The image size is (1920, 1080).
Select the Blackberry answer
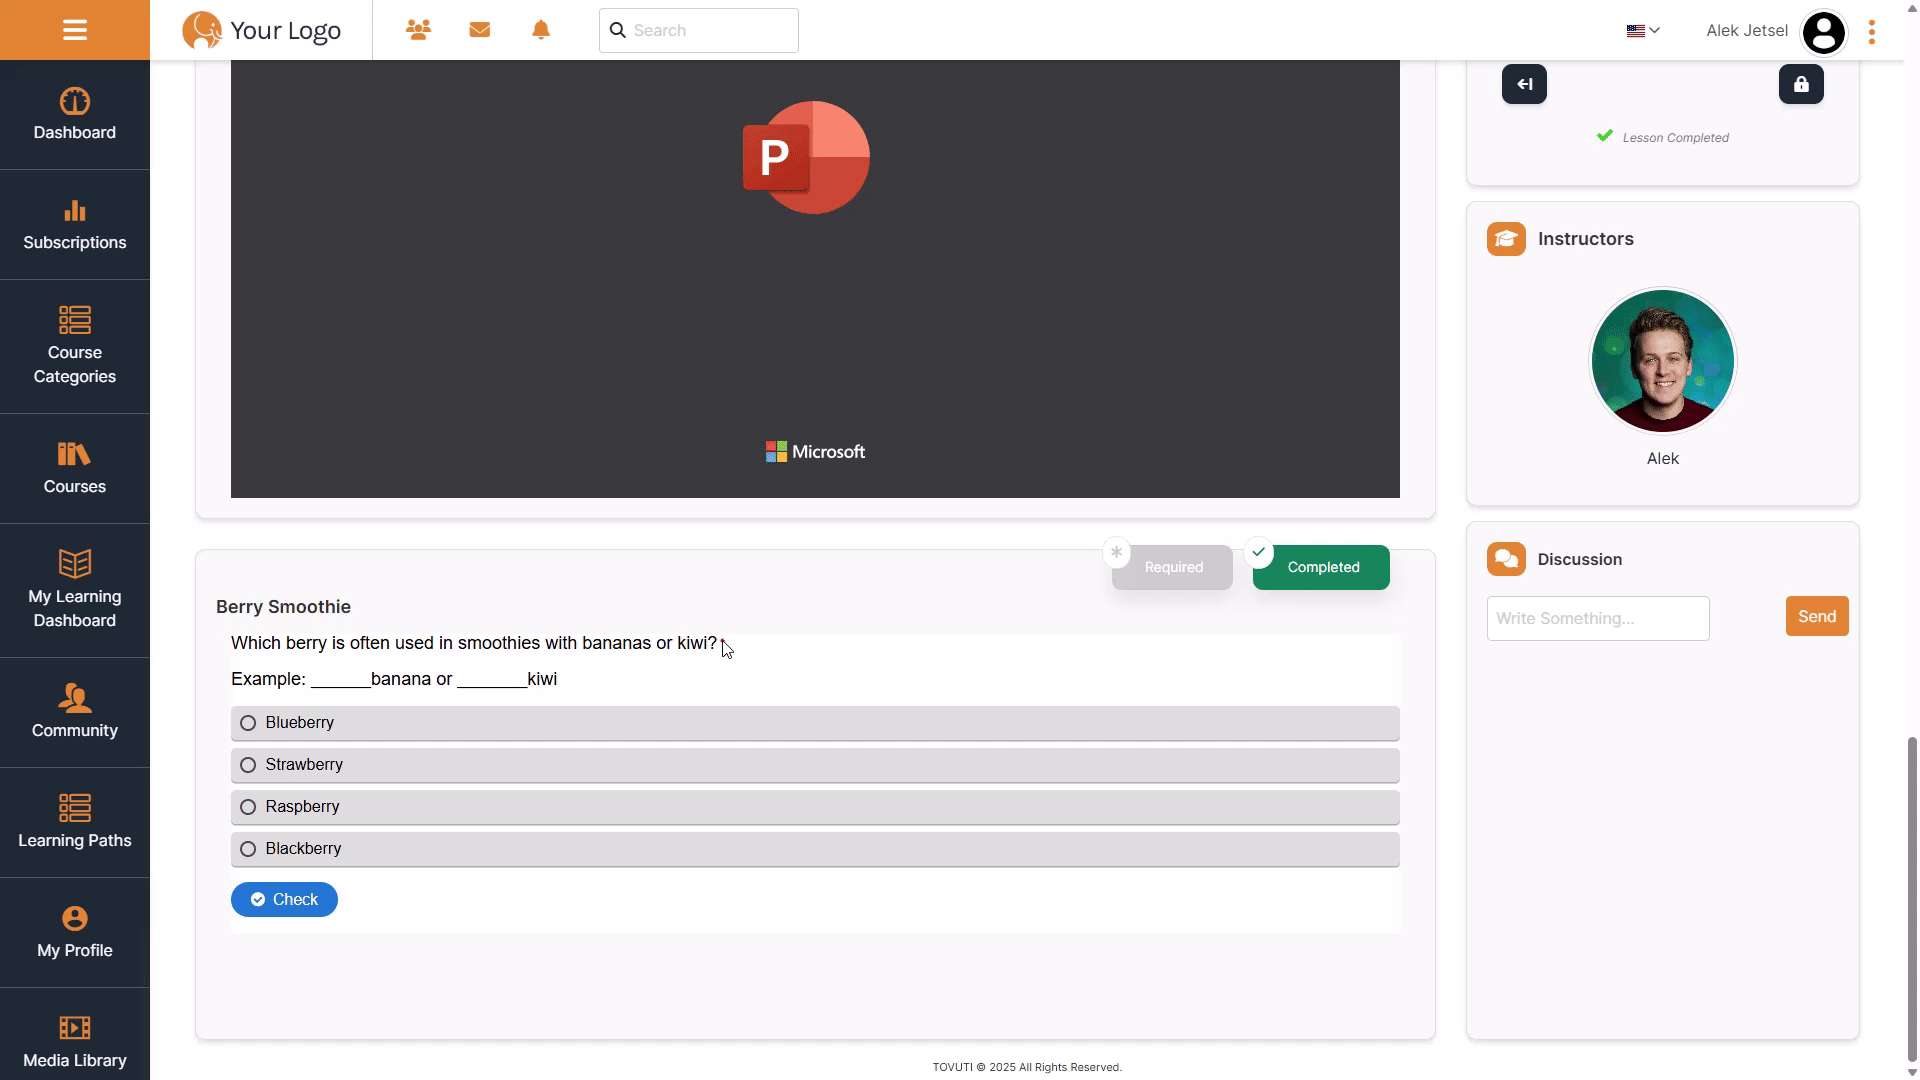click(815, 849)
